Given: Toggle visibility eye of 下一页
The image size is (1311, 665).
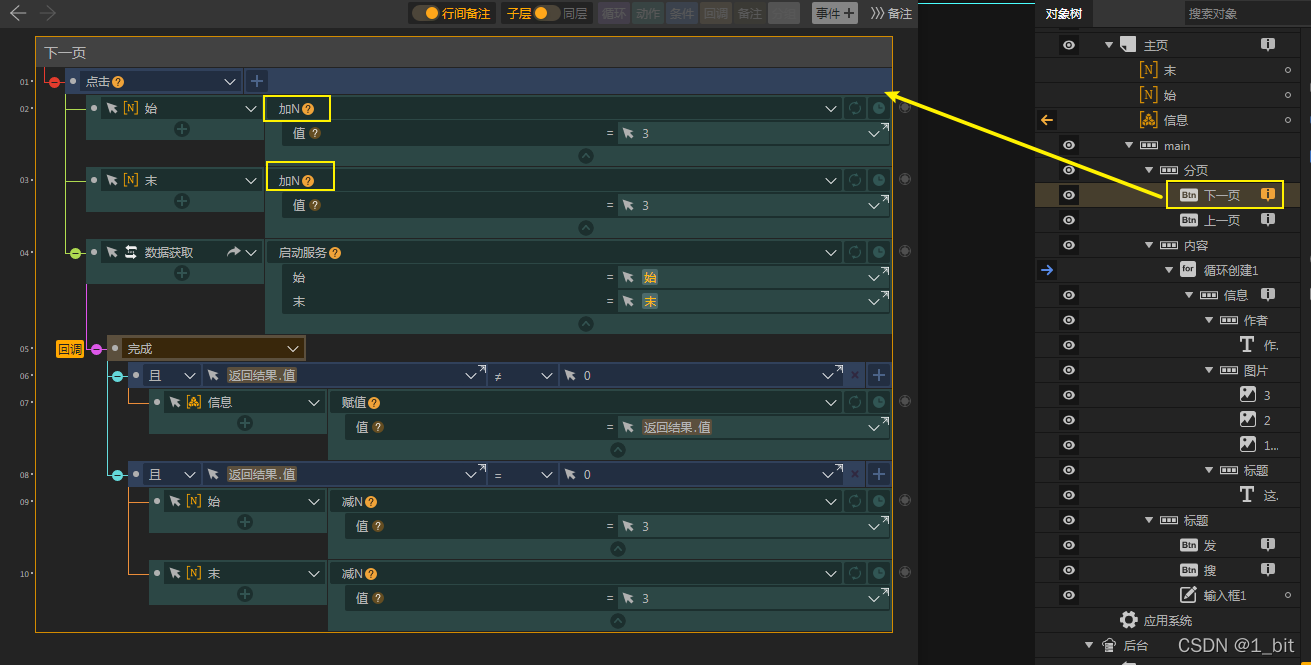Looking at the screenshot, I should point(1069,195).
